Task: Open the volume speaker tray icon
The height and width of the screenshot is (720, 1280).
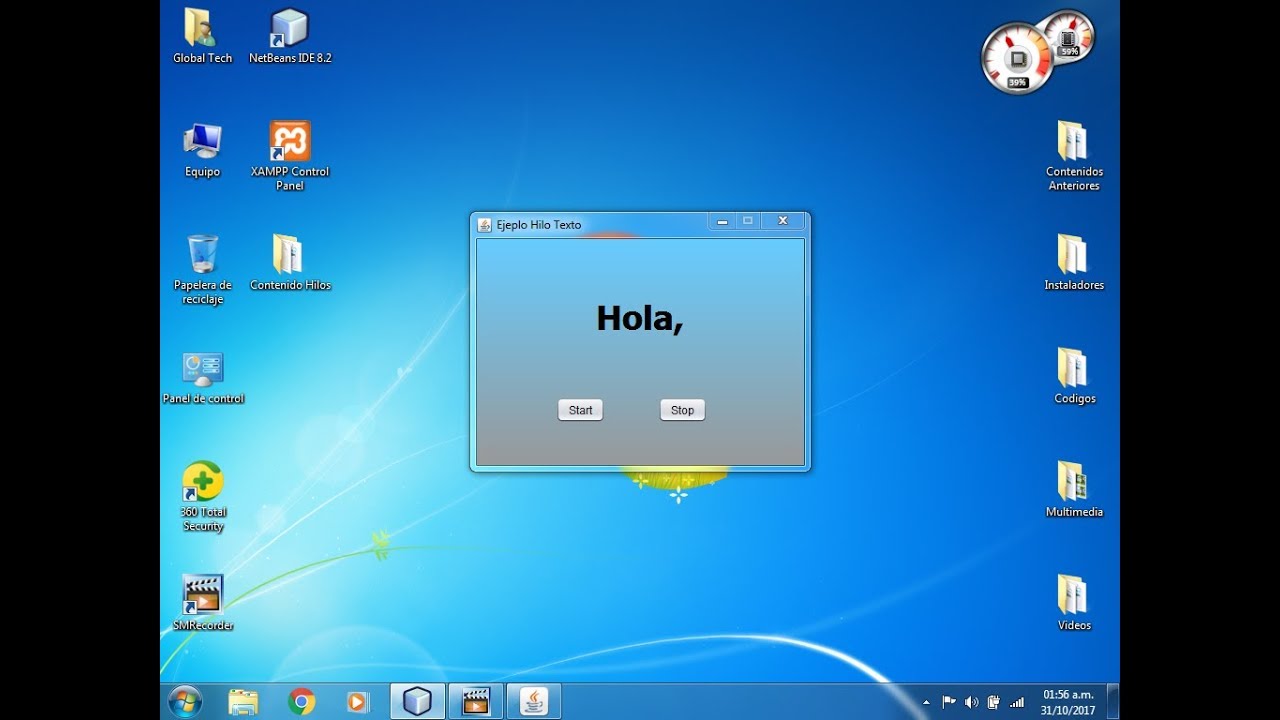Action: click(x=971, y=702)
